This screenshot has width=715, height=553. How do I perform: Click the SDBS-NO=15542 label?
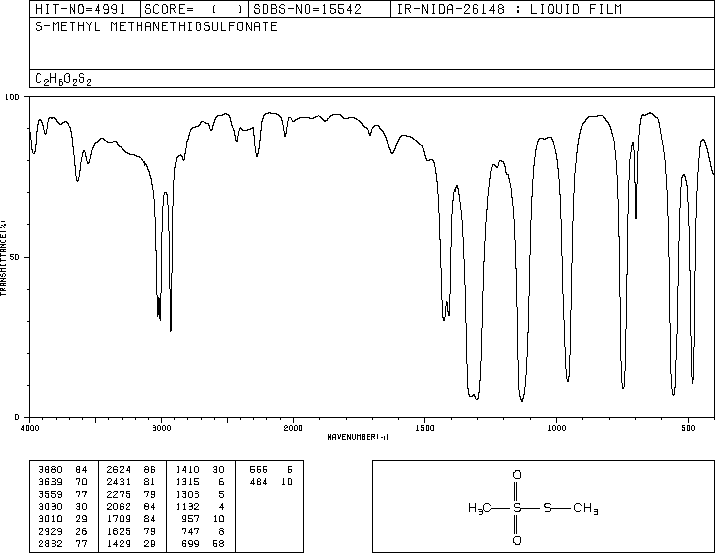pyautogui.click(x=307, y=9)
